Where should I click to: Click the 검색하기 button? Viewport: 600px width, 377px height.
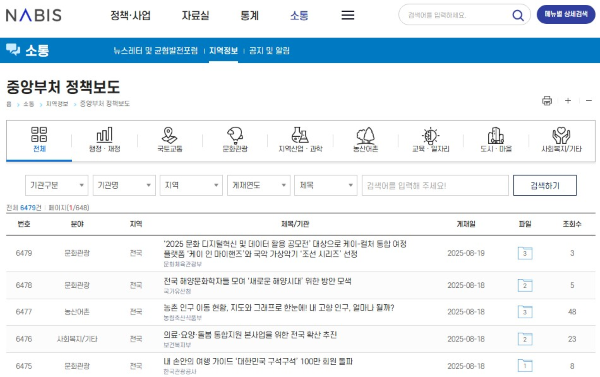click(x=545, y=186)
